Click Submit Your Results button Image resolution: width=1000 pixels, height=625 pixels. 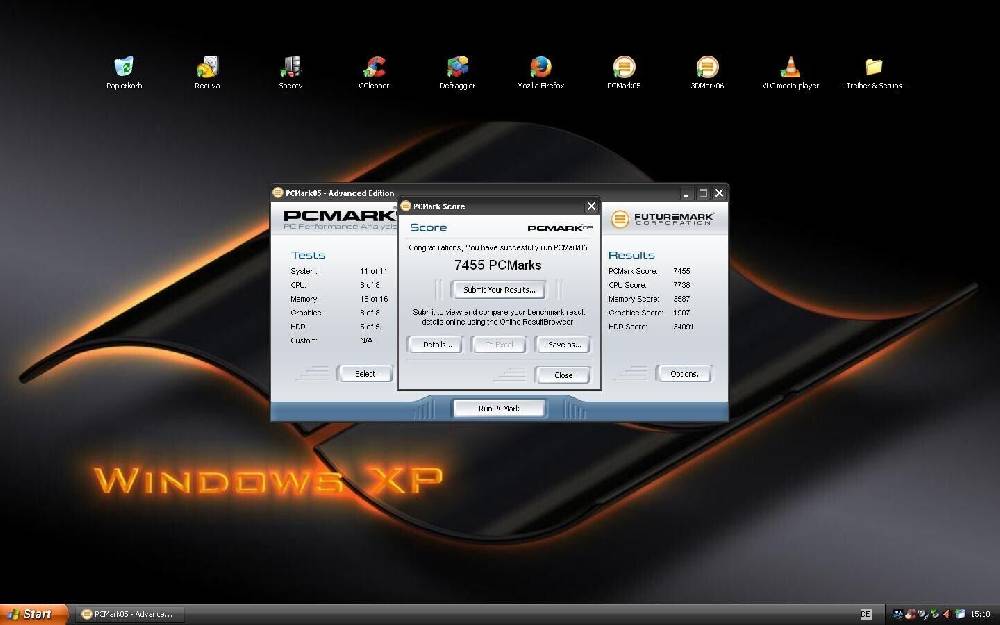point(499,290)
